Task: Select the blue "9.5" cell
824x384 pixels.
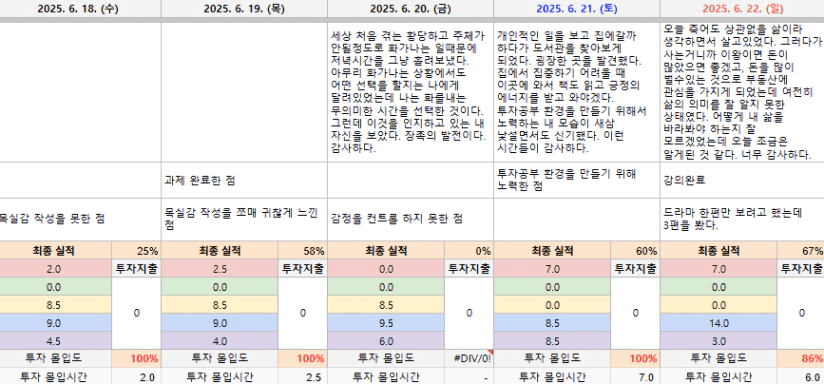Action: tap(386, 323)
